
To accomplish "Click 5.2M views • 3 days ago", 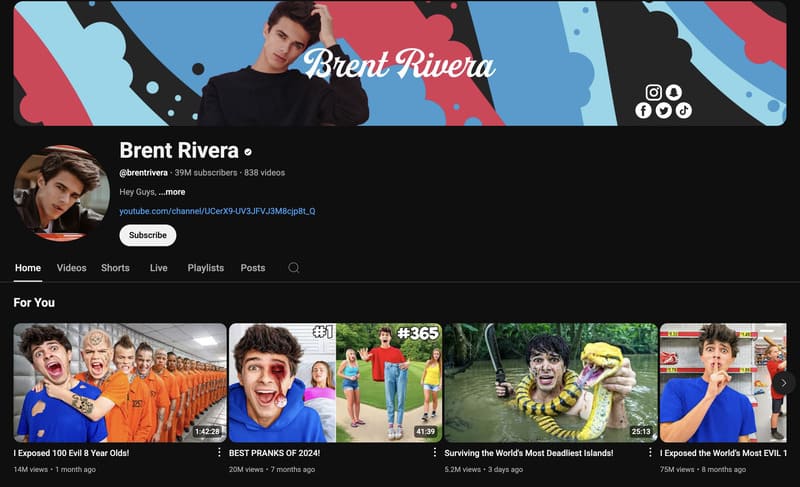I will pyautogui.click(x=484, y=470).
